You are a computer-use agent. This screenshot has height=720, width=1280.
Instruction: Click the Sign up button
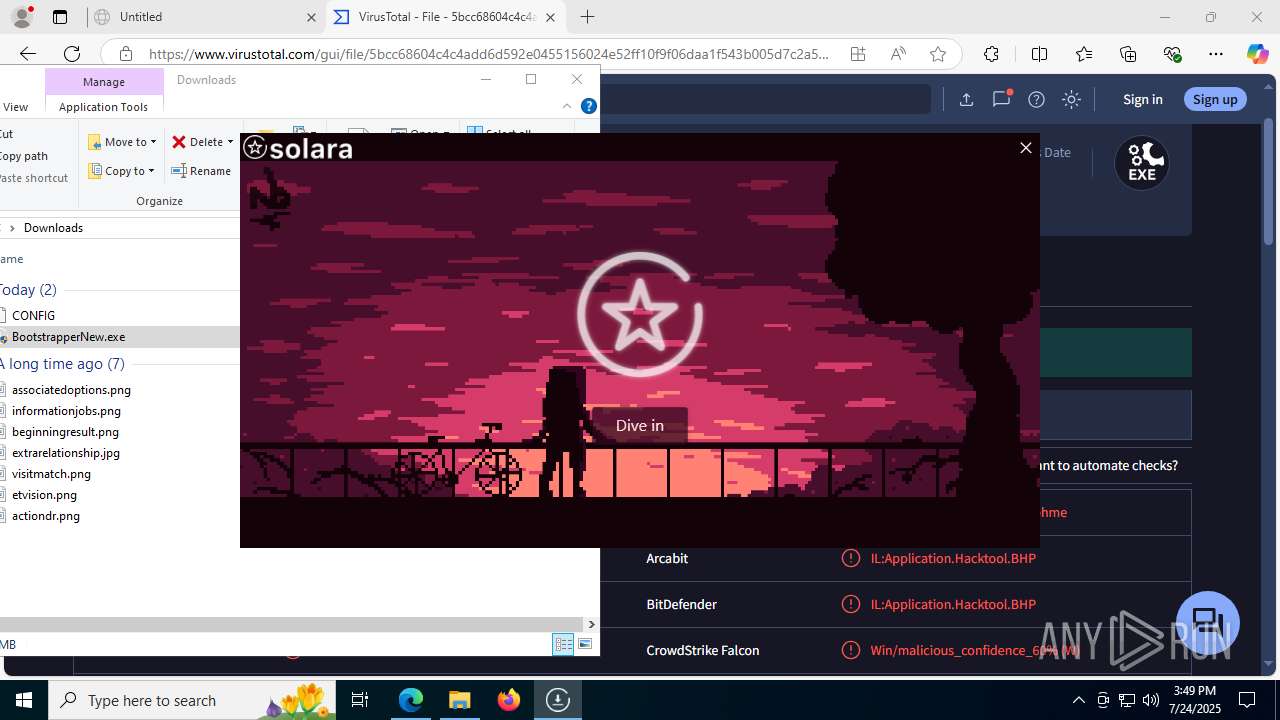click(1215, 99)
